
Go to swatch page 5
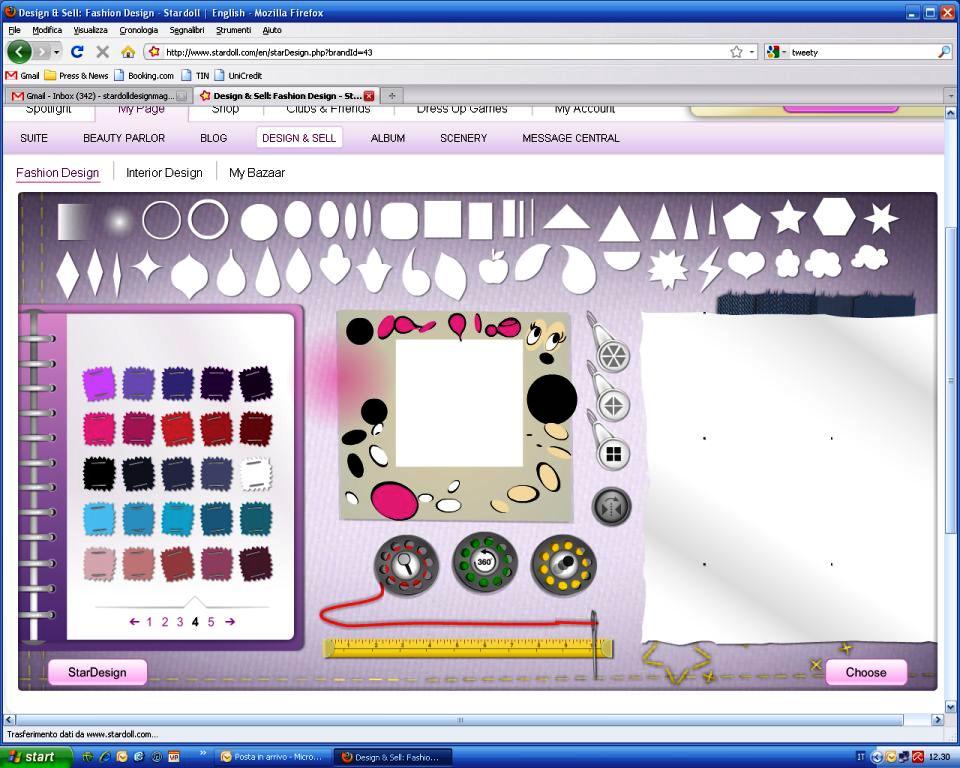[211, 622]
